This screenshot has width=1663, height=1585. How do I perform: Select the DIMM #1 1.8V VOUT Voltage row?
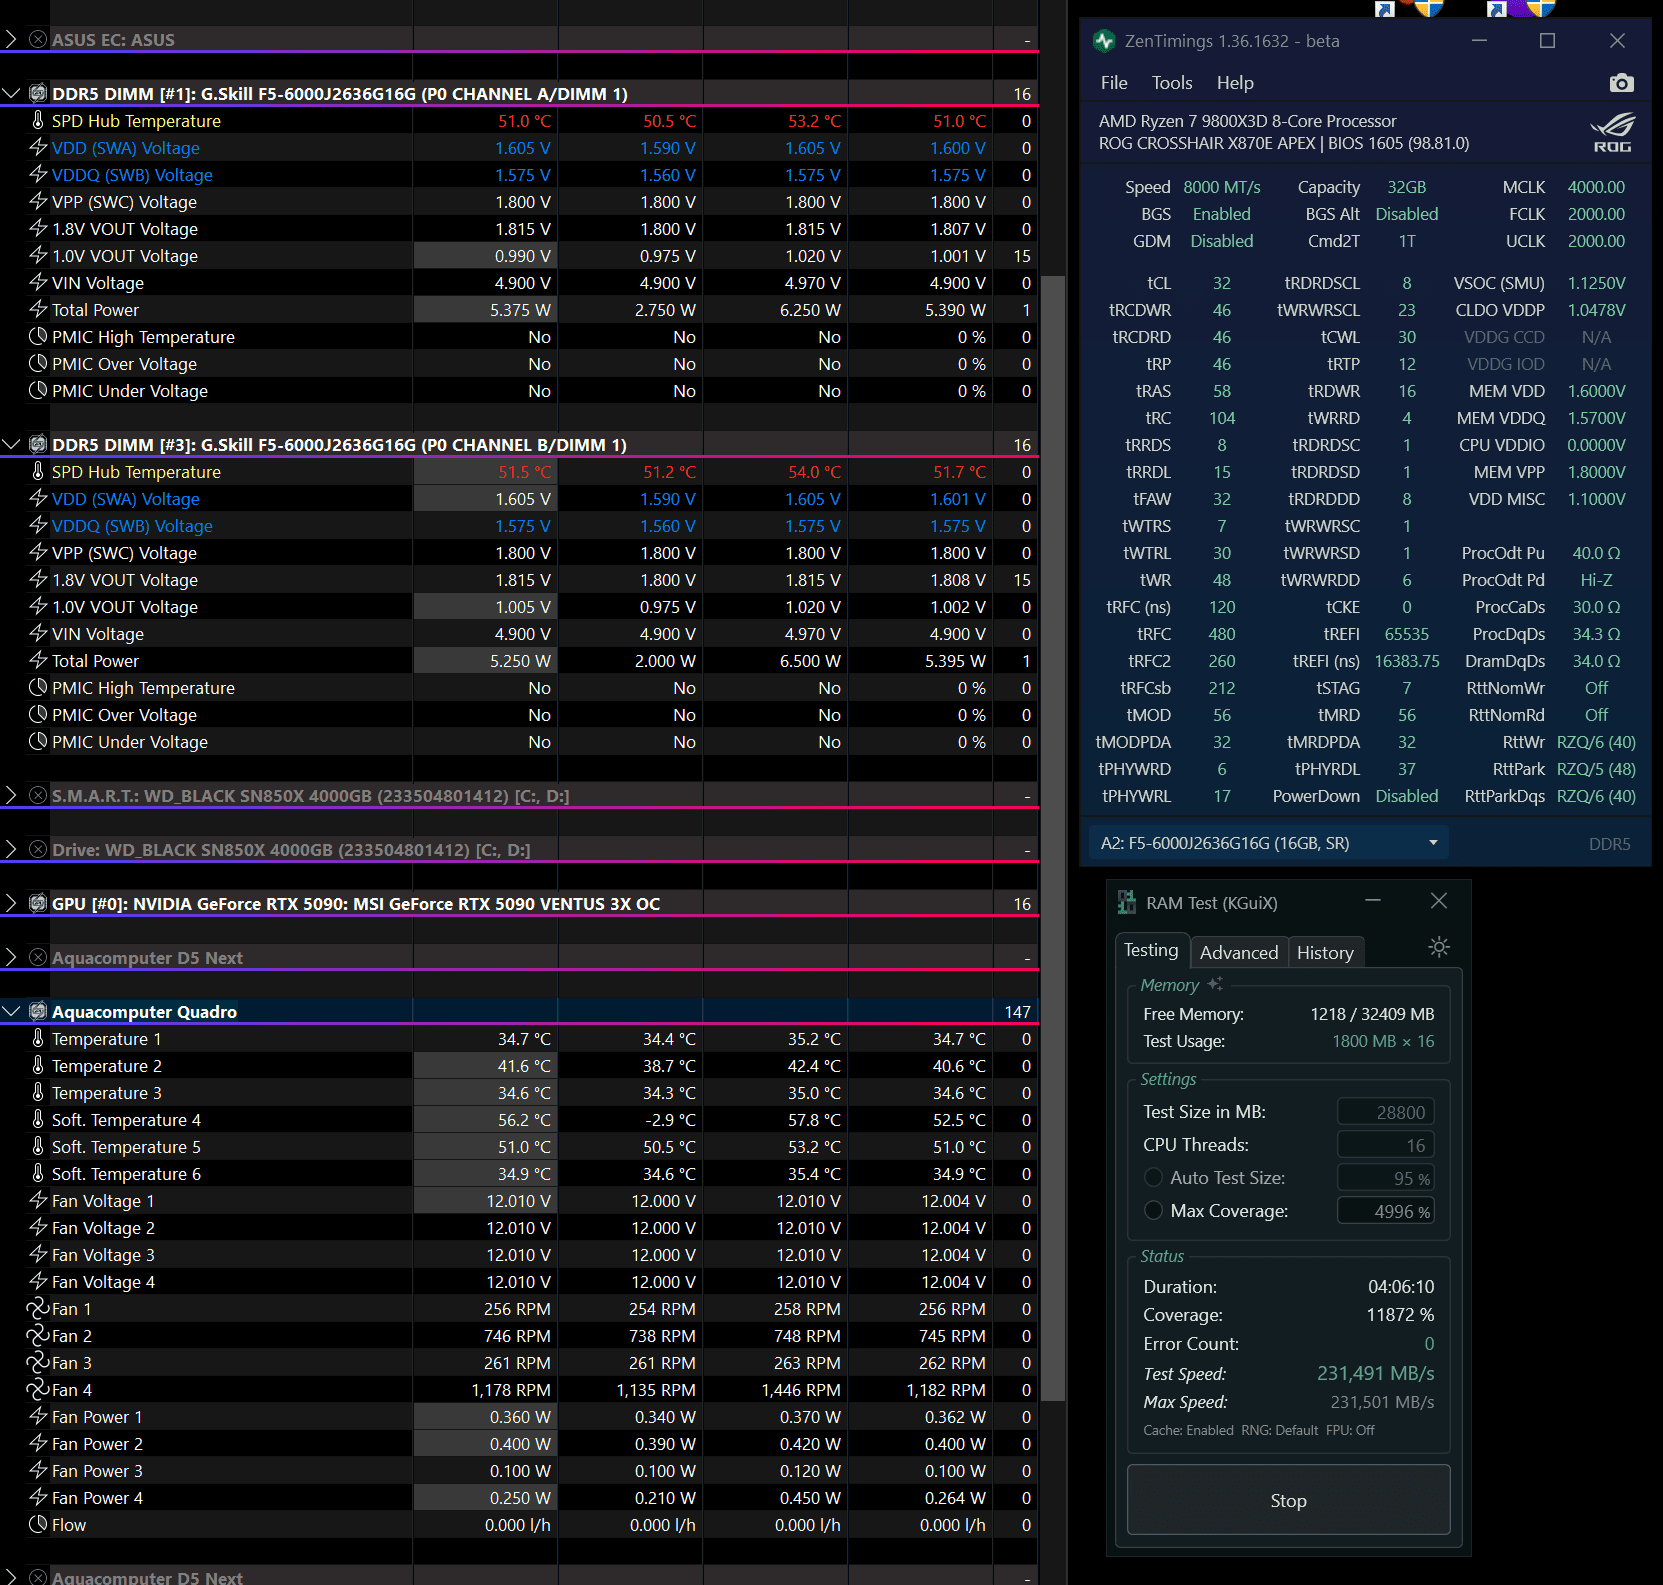pyautogui.click(x=518, y=229)
